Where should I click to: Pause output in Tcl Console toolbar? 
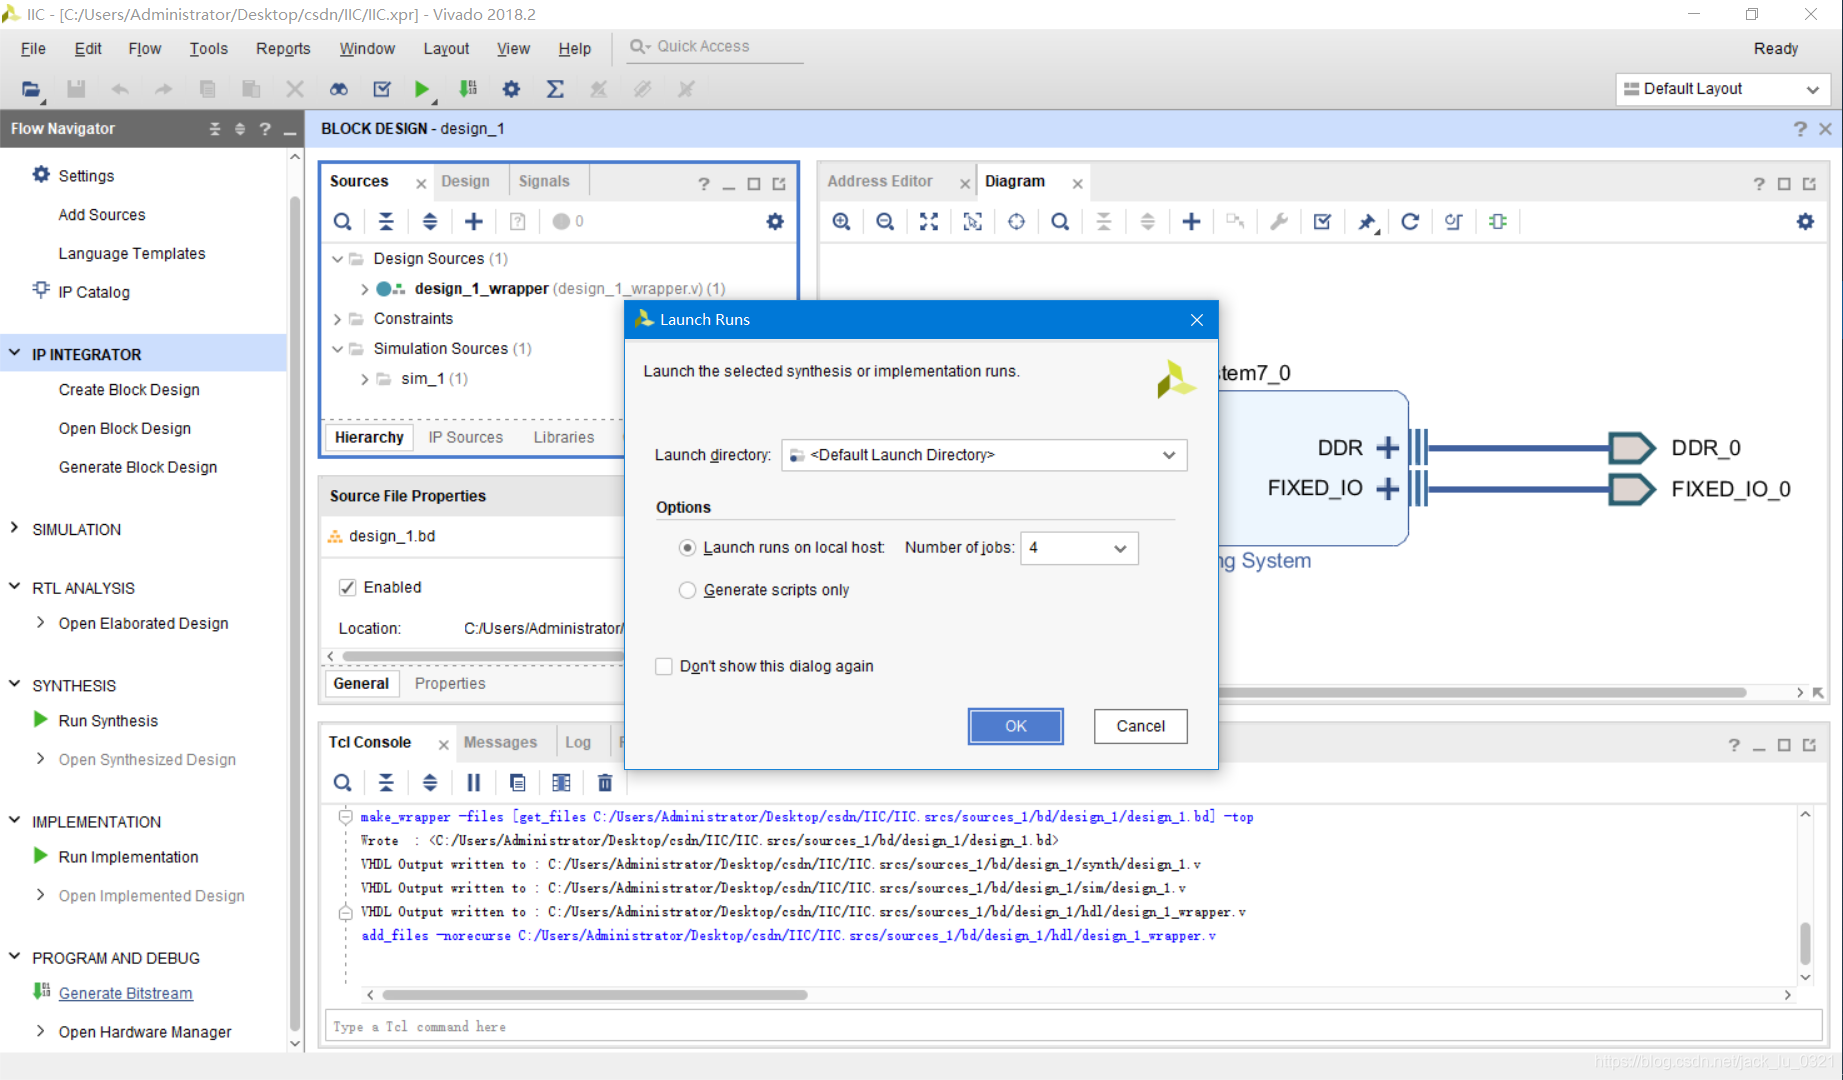(474, 783)
